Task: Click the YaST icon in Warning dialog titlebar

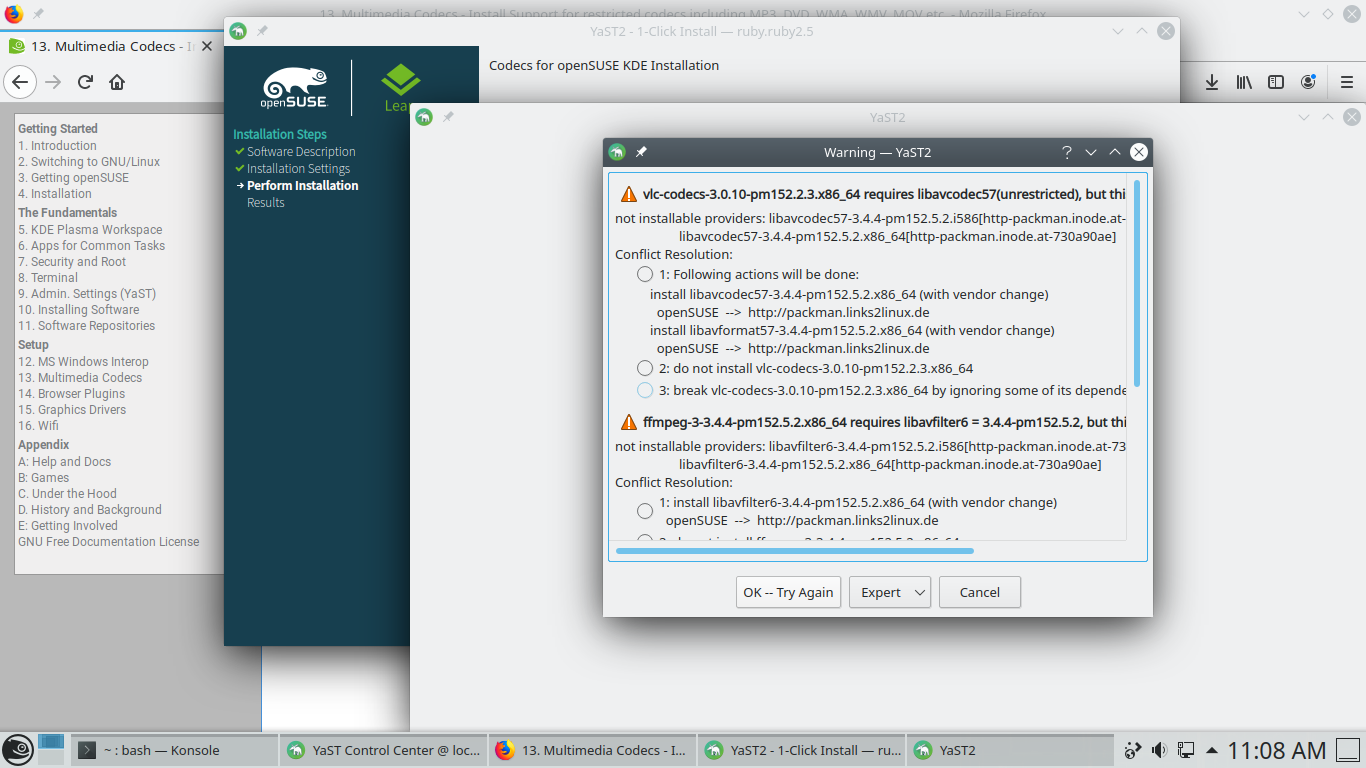Action: (x=618, y=152)
